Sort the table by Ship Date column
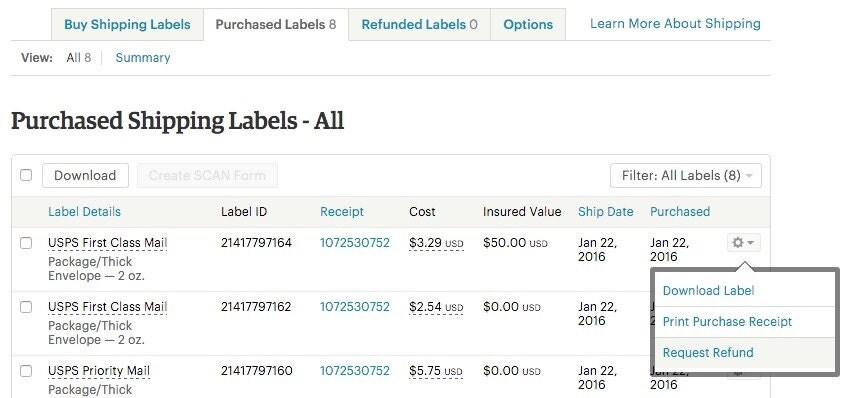This screenshot has width=851, height=398. pos(606,212)
